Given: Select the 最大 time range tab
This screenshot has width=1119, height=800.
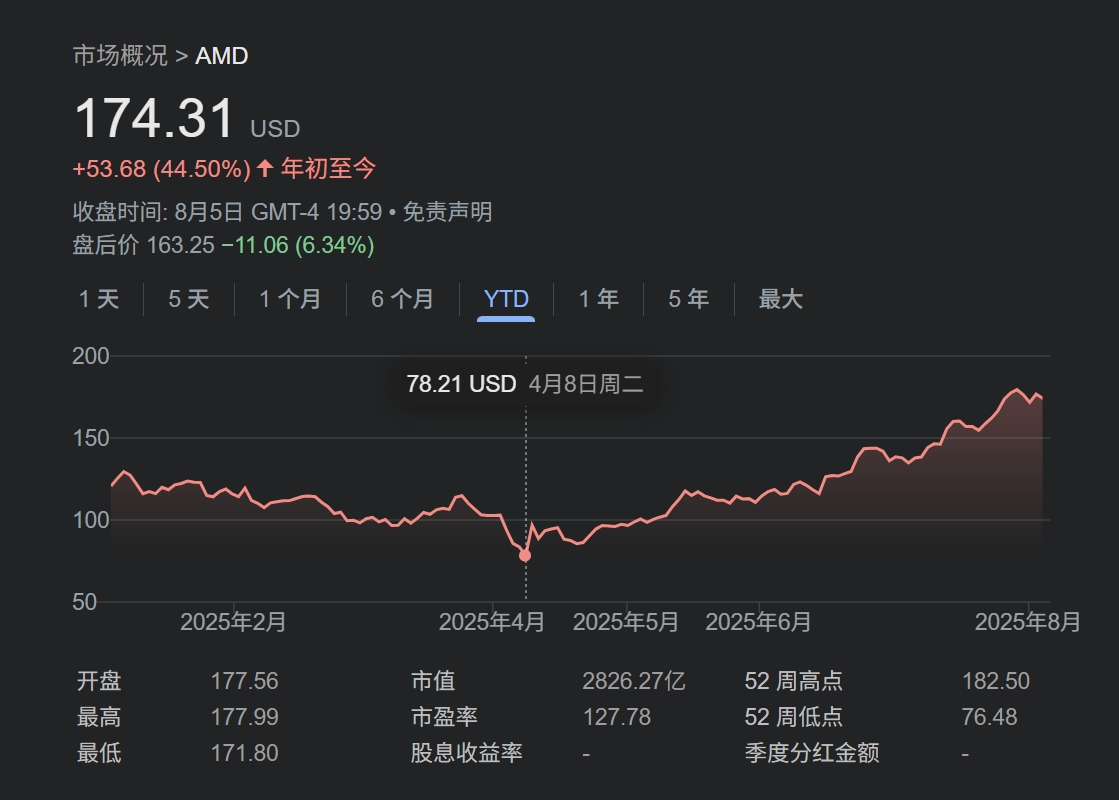Looking at the screenshot, I should pyautogui.click(x=780, y=299).
